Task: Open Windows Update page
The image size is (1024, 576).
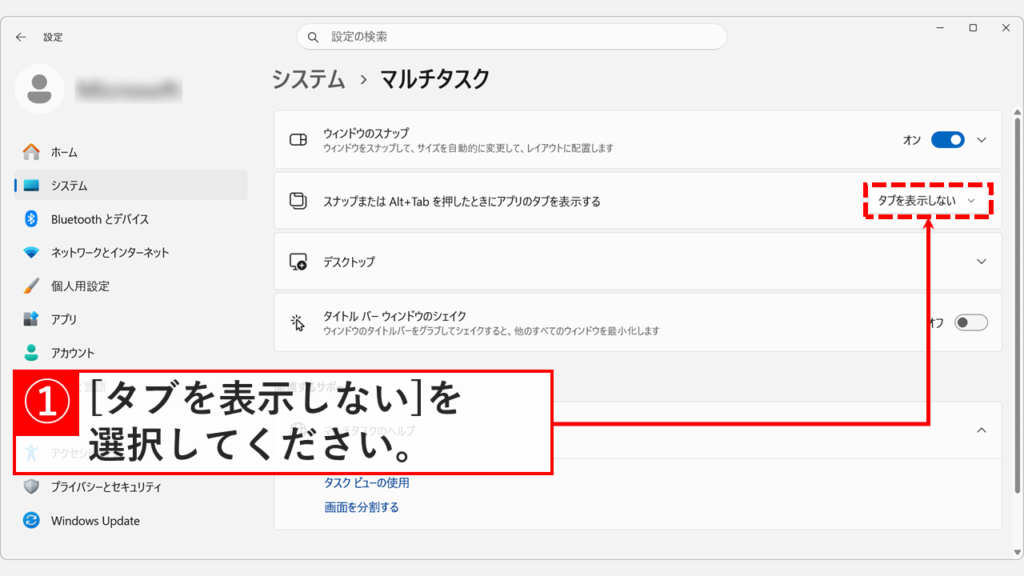Action: 131,520
